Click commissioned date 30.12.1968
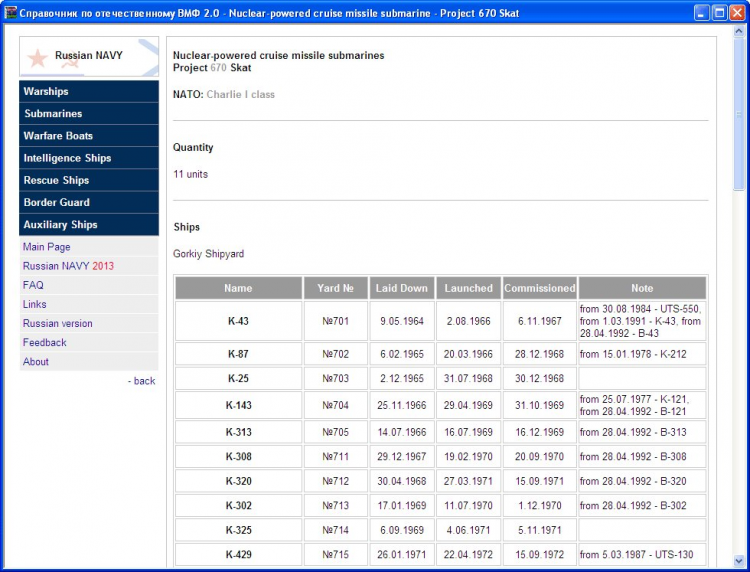 [x=540, y=378]
